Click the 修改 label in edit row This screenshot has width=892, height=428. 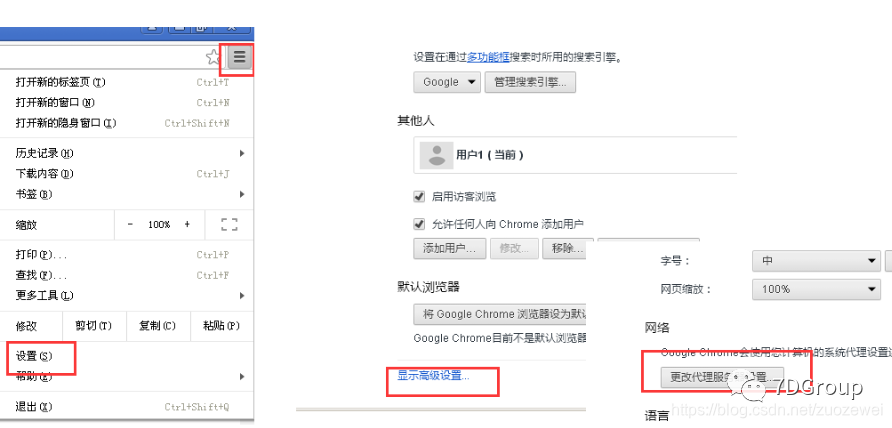point(26,326)
